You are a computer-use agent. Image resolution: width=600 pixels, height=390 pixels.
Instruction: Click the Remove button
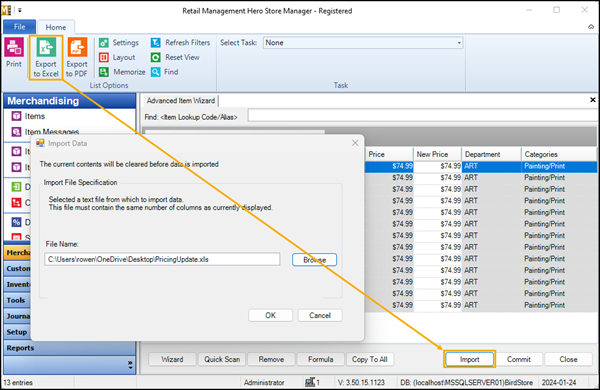(271, 359)
